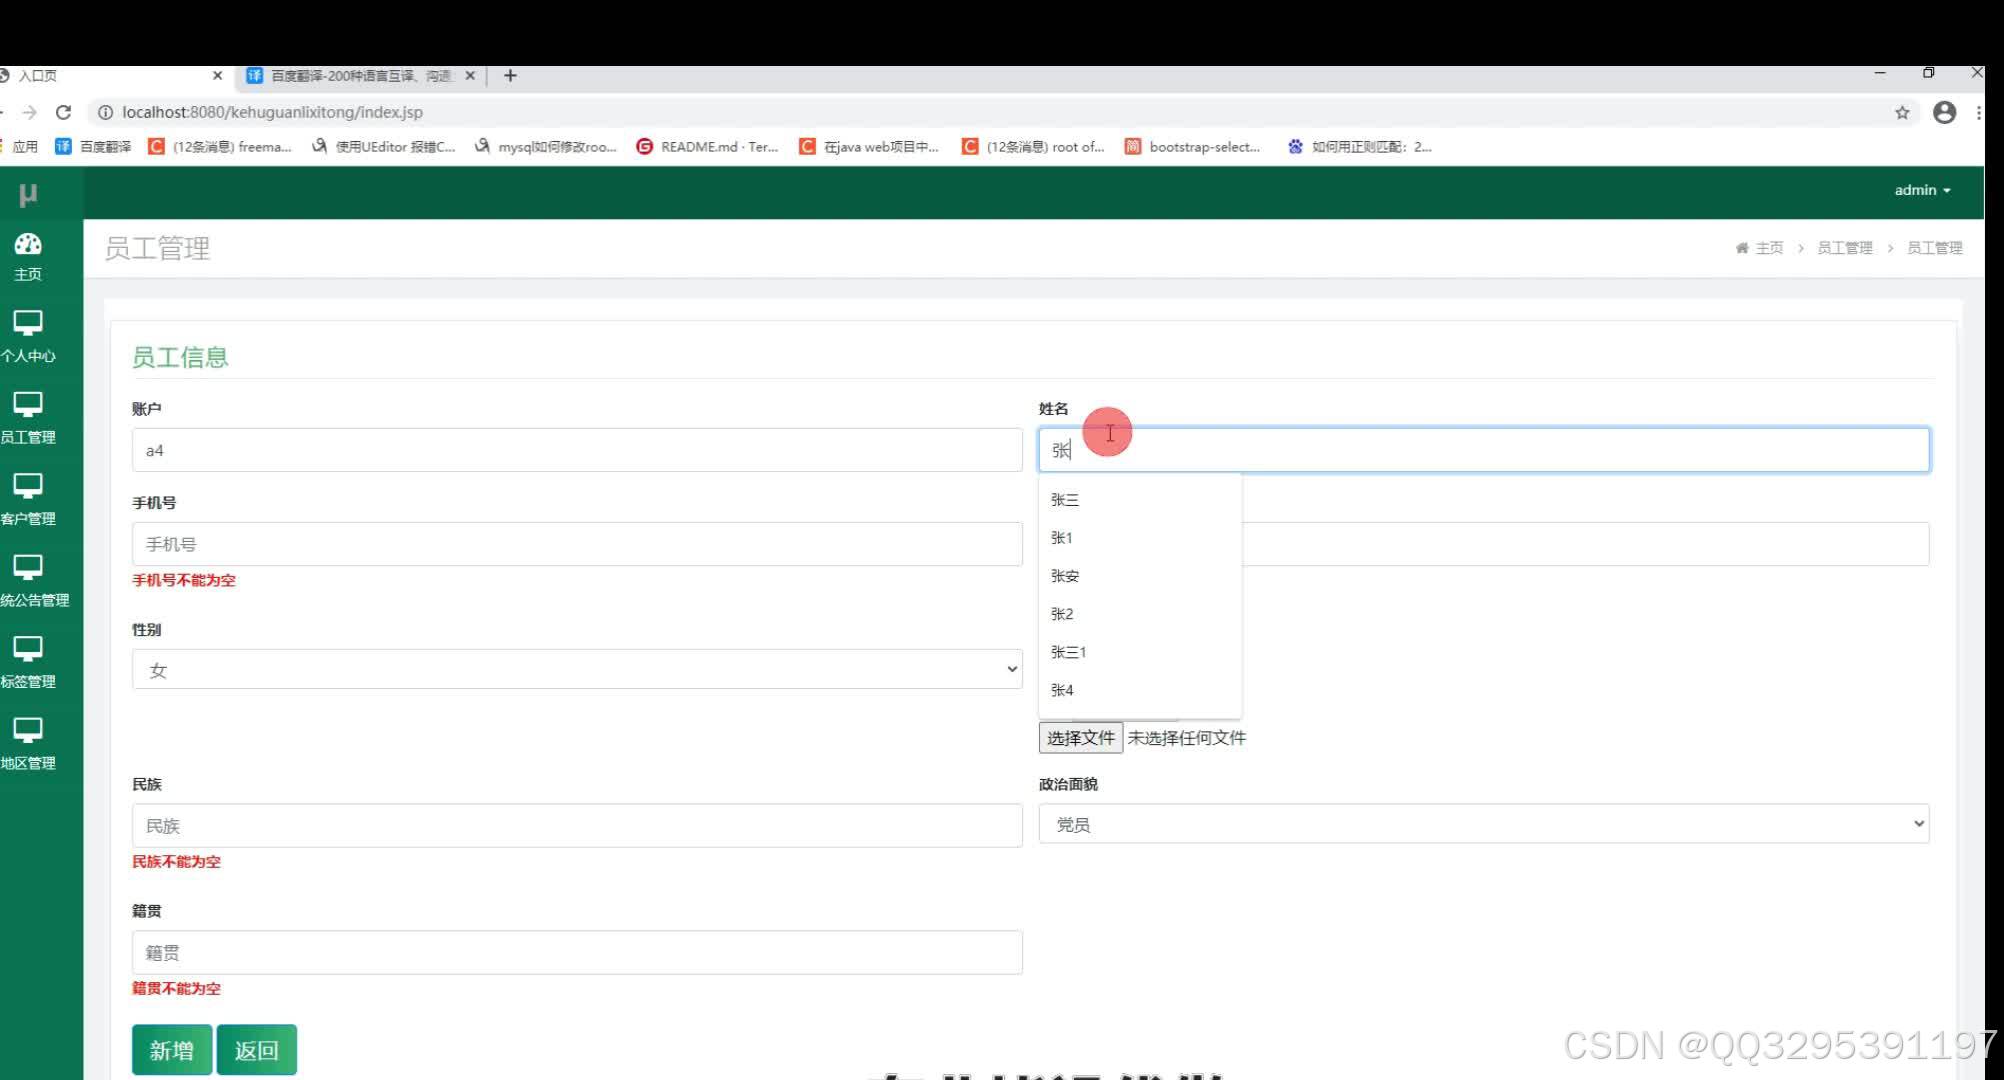This screenshot has height=1080, width=2004.
Task: Reload the page with refresh icon
Action: tap(63, 112)
